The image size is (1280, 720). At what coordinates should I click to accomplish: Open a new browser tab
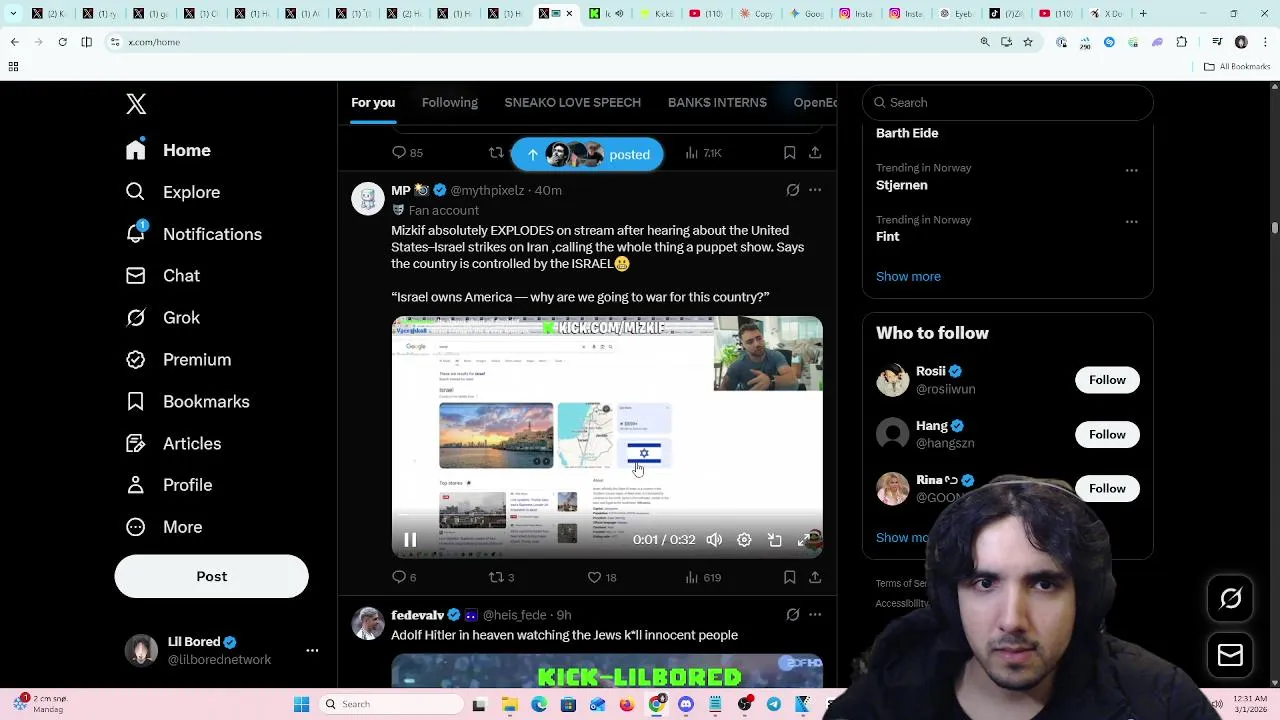pos(1143,14)
